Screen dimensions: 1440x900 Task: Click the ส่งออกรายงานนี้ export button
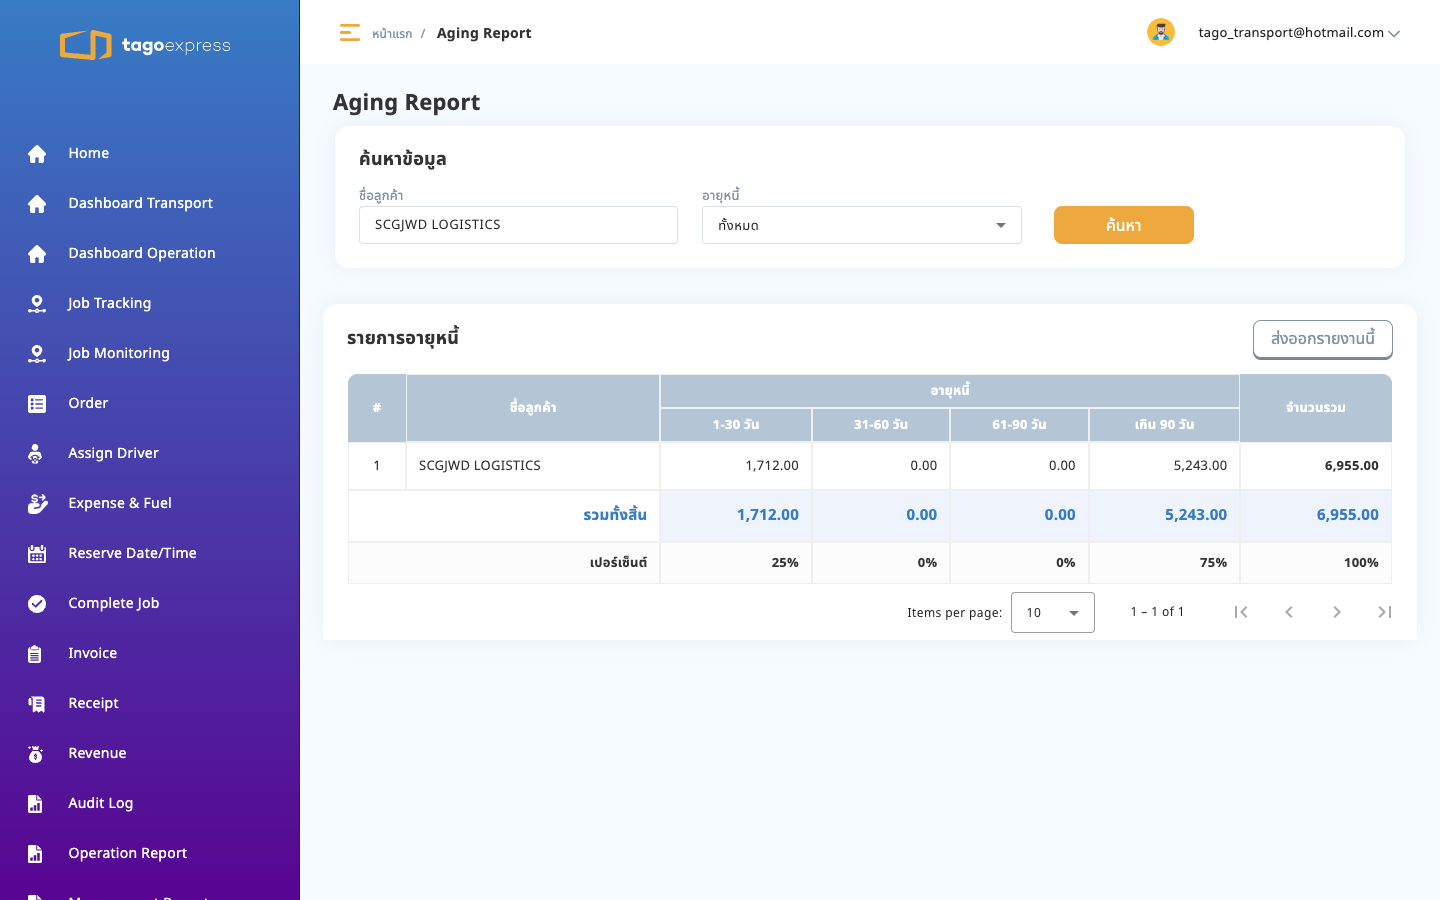coord(1323,339)
